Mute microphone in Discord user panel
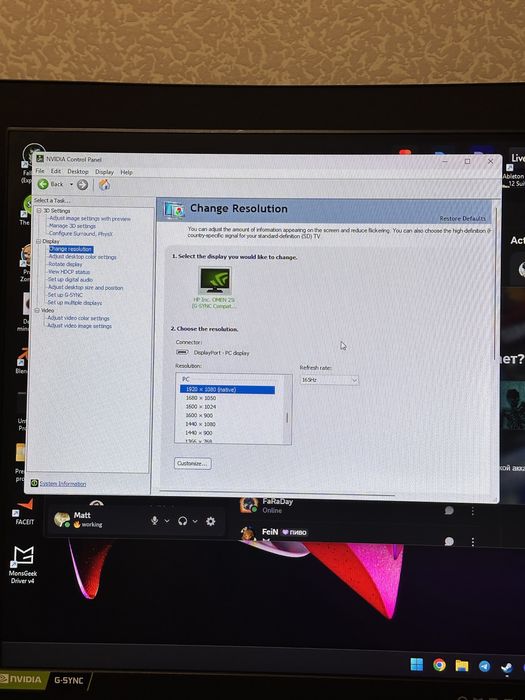The image size is (525, 700). pos(154,521)
